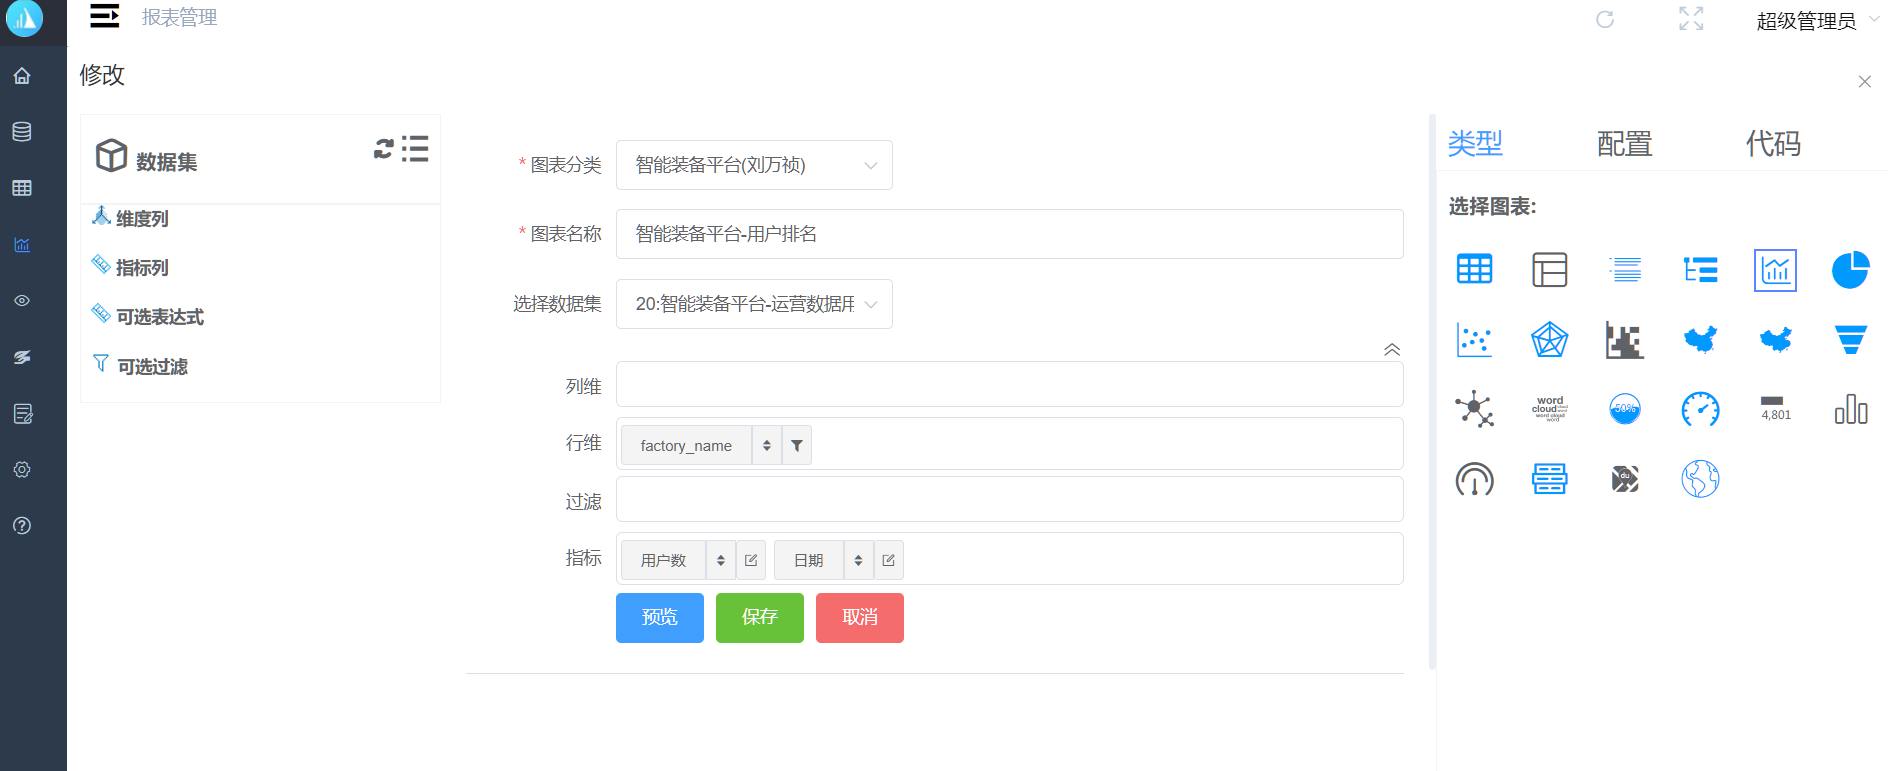Switch to the 代码 tab
1890x771 pixels.
coord(1773,143)
